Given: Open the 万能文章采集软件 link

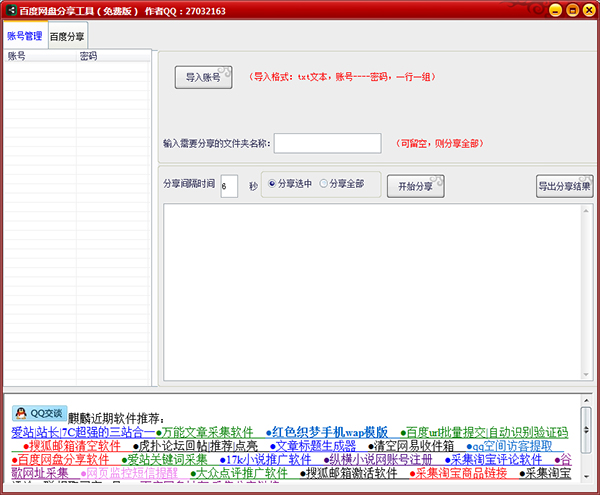Looking at the screenshot, I should point(207,432).
